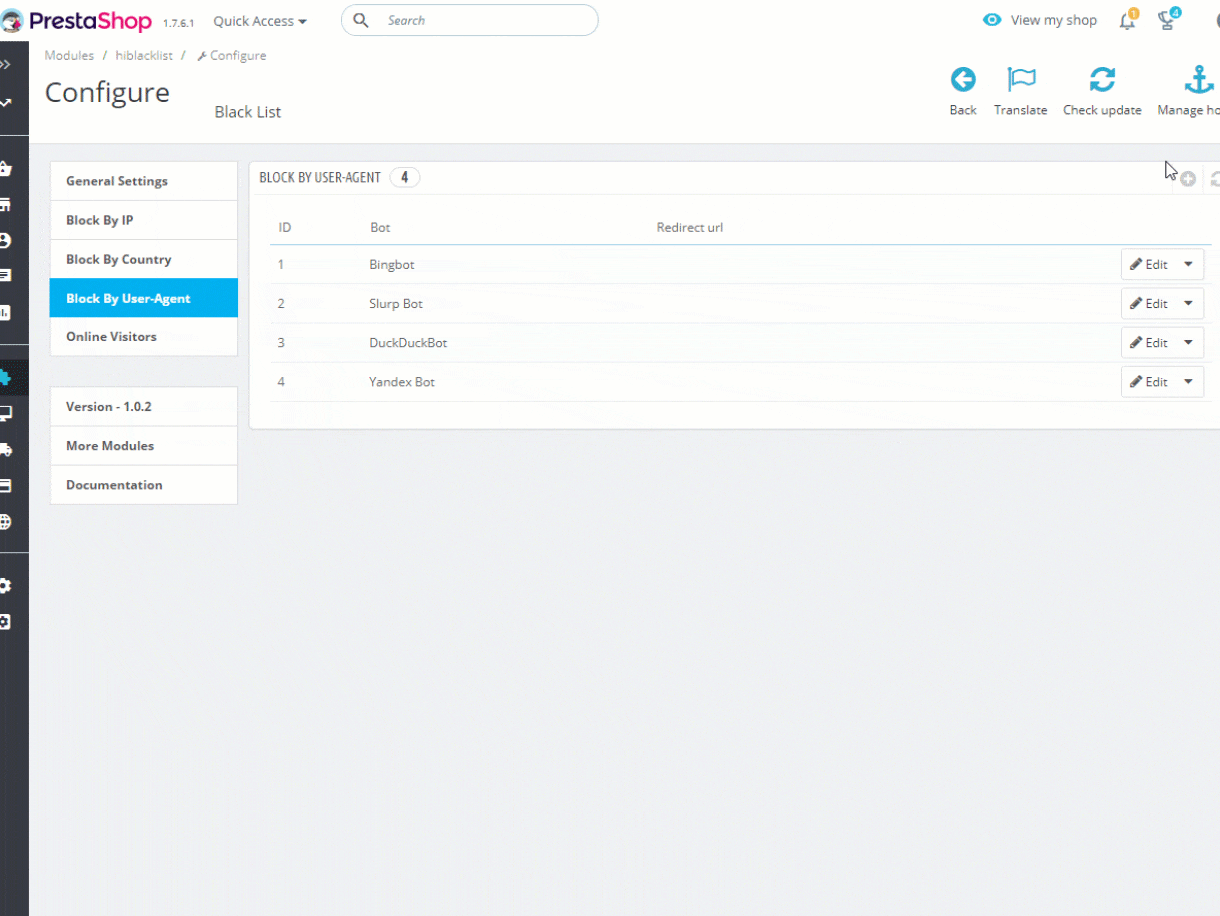Open Customers face icon in sidebar
This screenshot has height=916, width=1220.
coord(5,240)
